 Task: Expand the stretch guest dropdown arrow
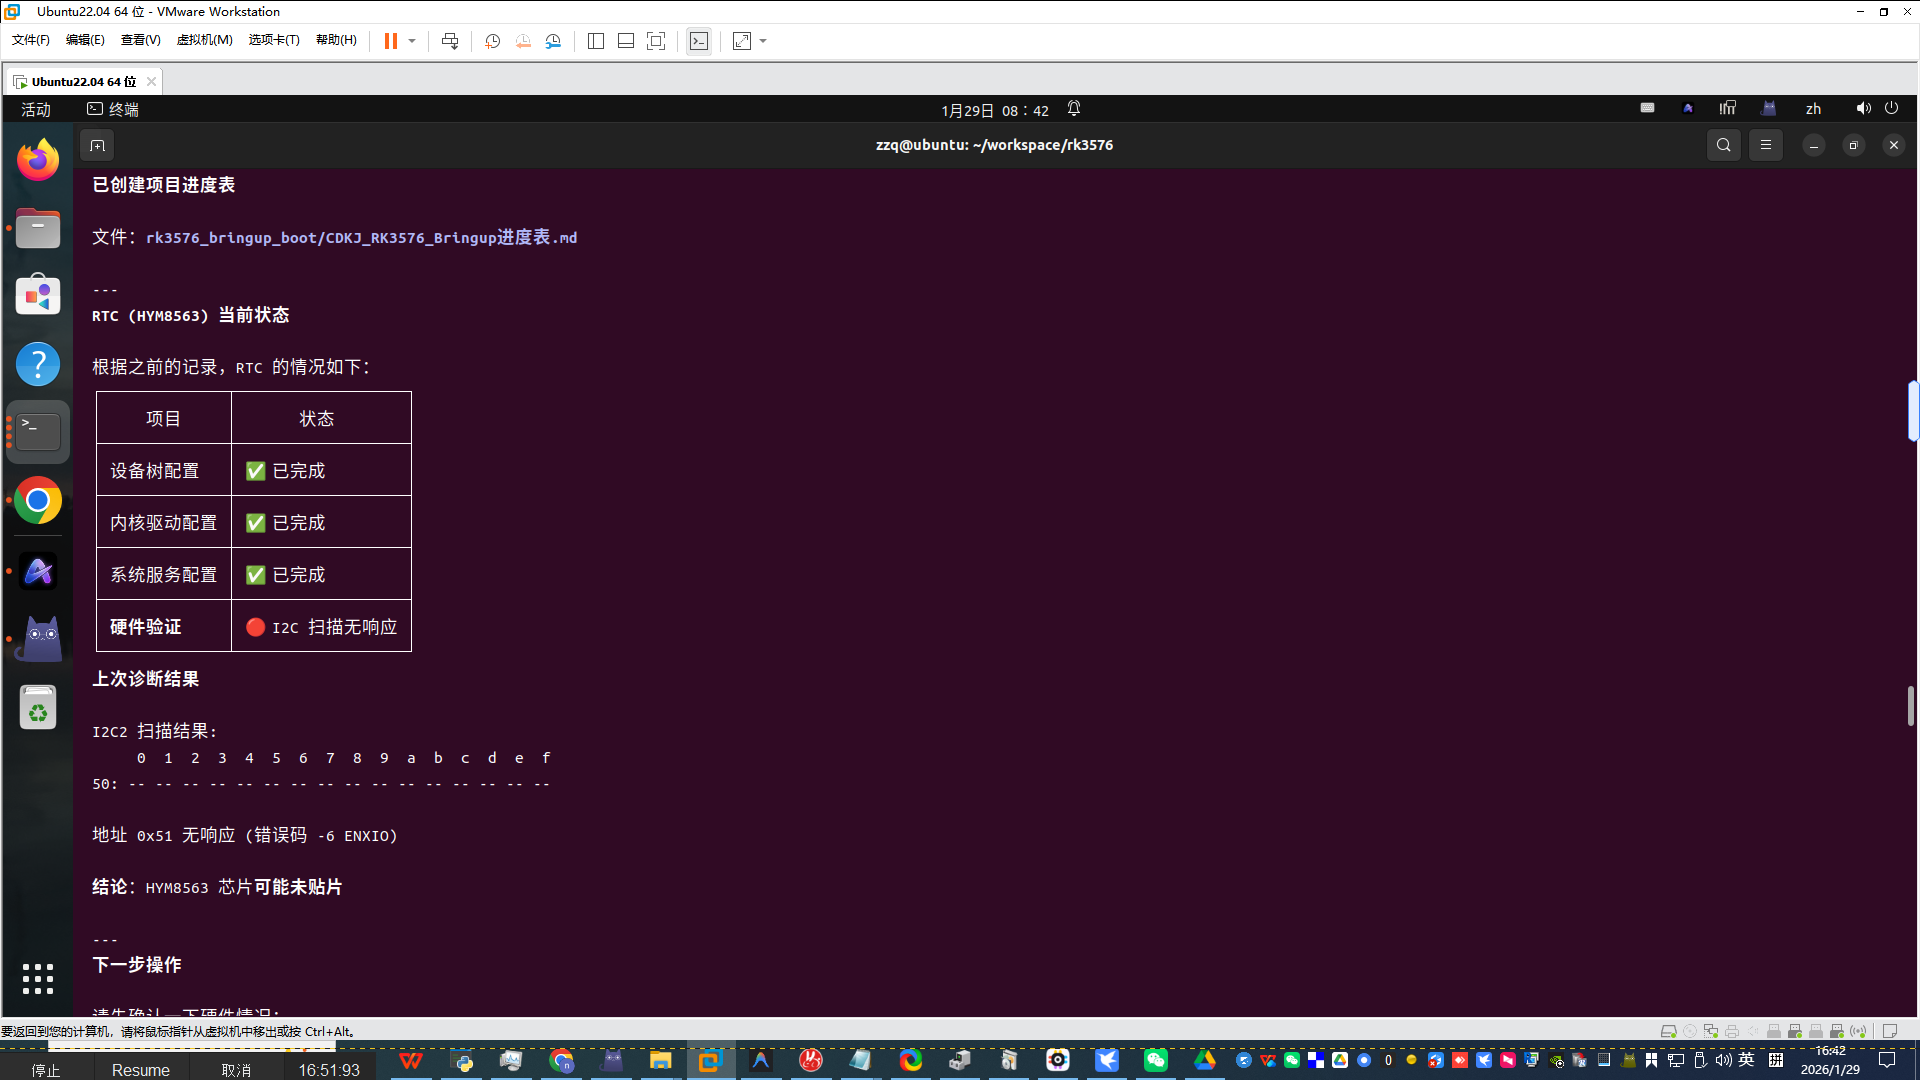763,41
